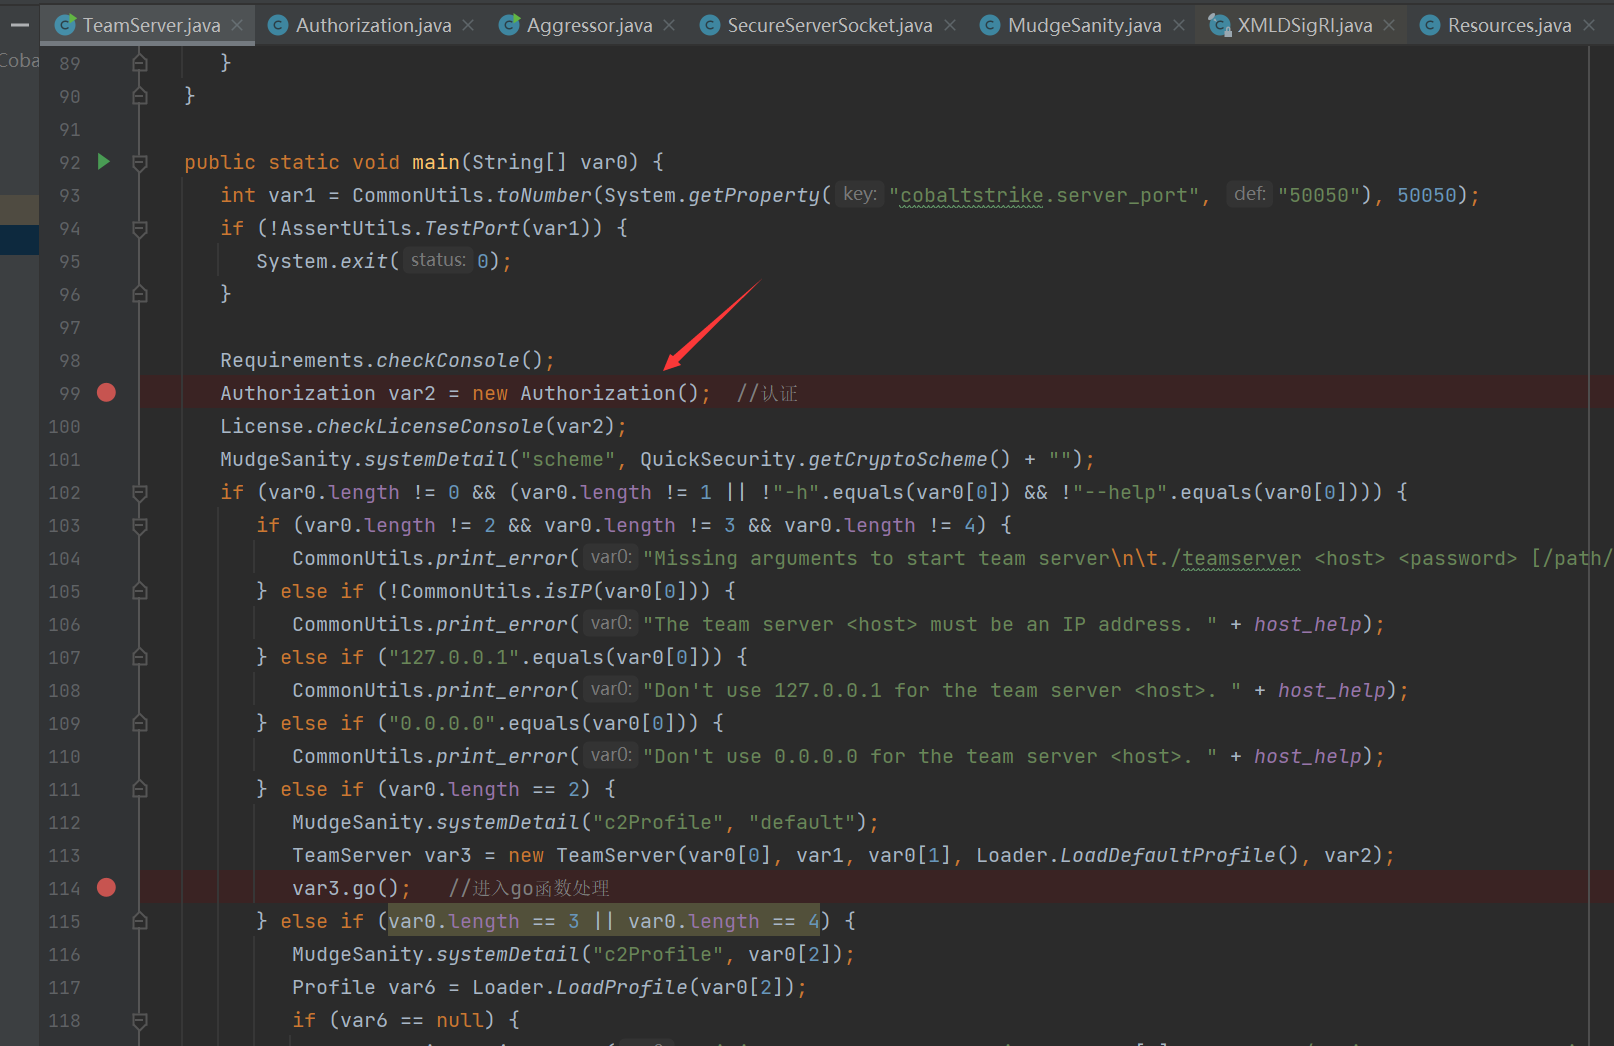Viewport: 1614px width, 1046px height.
Task: Click the main method name on line 92
Action: pyautogui.click(x=436, y=162)
